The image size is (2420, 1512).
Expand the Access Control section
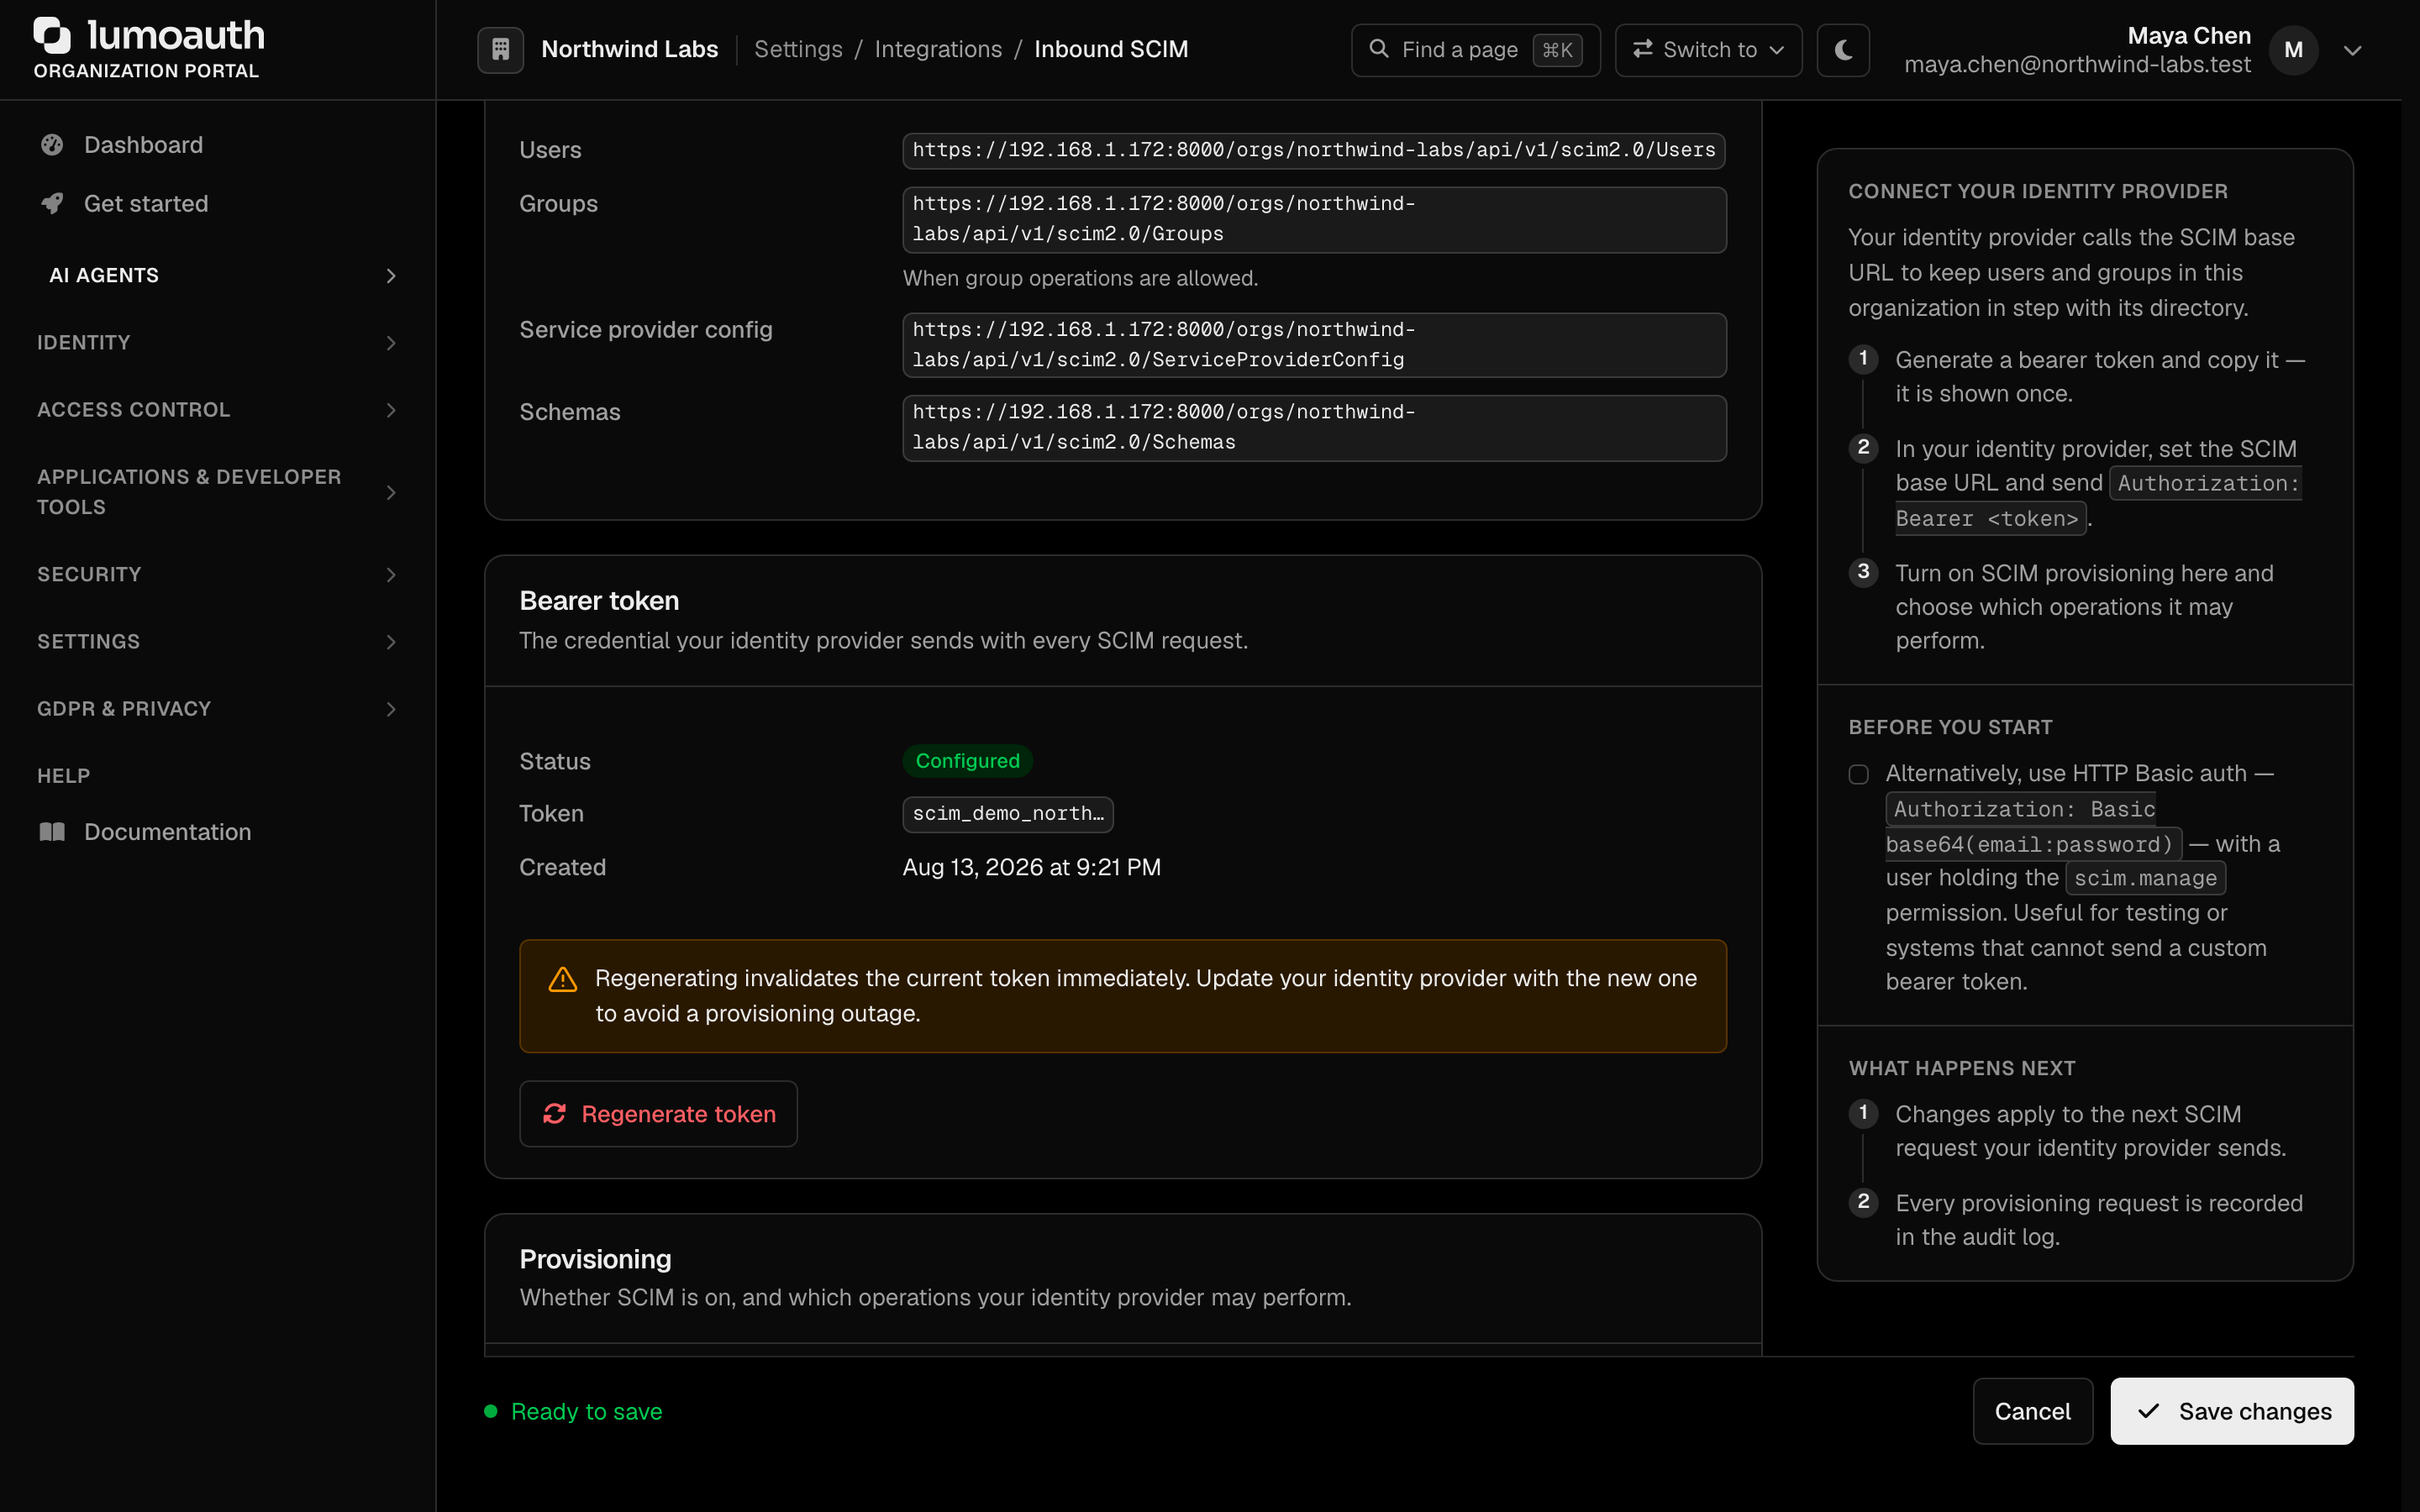[218, 410]
